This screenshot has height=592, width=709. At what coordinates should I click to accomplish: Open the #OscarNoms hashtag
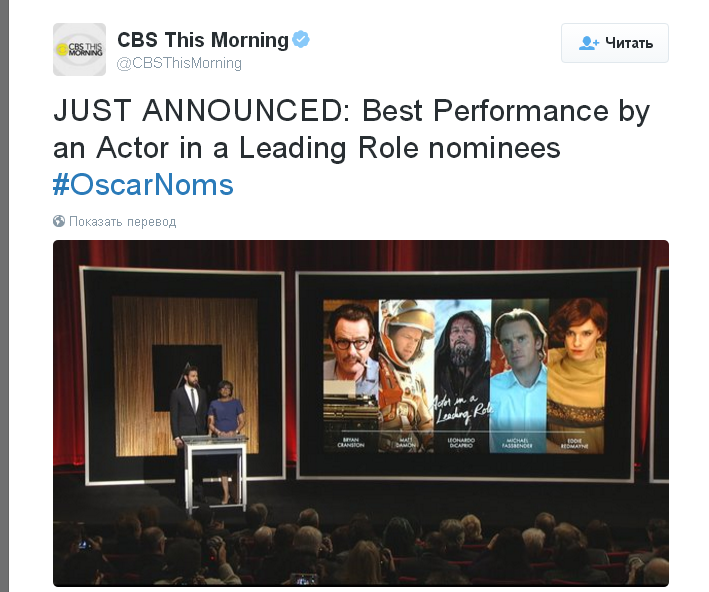pos(143,185)
